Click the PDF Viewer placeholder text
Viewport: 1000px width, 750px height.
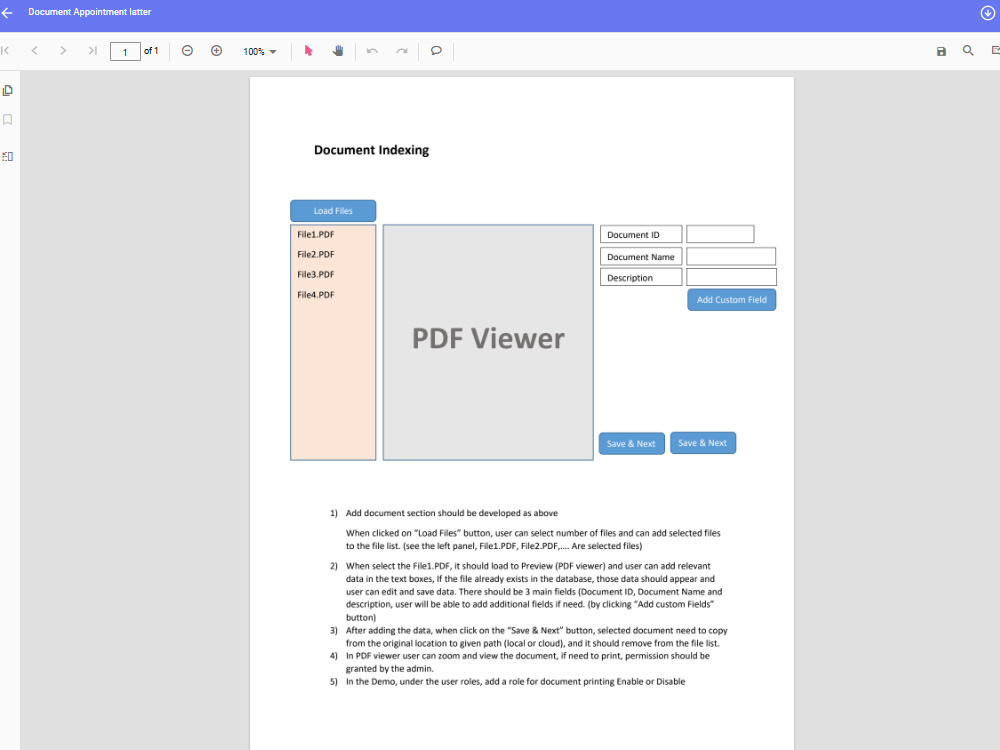click(x=488, y=338)
